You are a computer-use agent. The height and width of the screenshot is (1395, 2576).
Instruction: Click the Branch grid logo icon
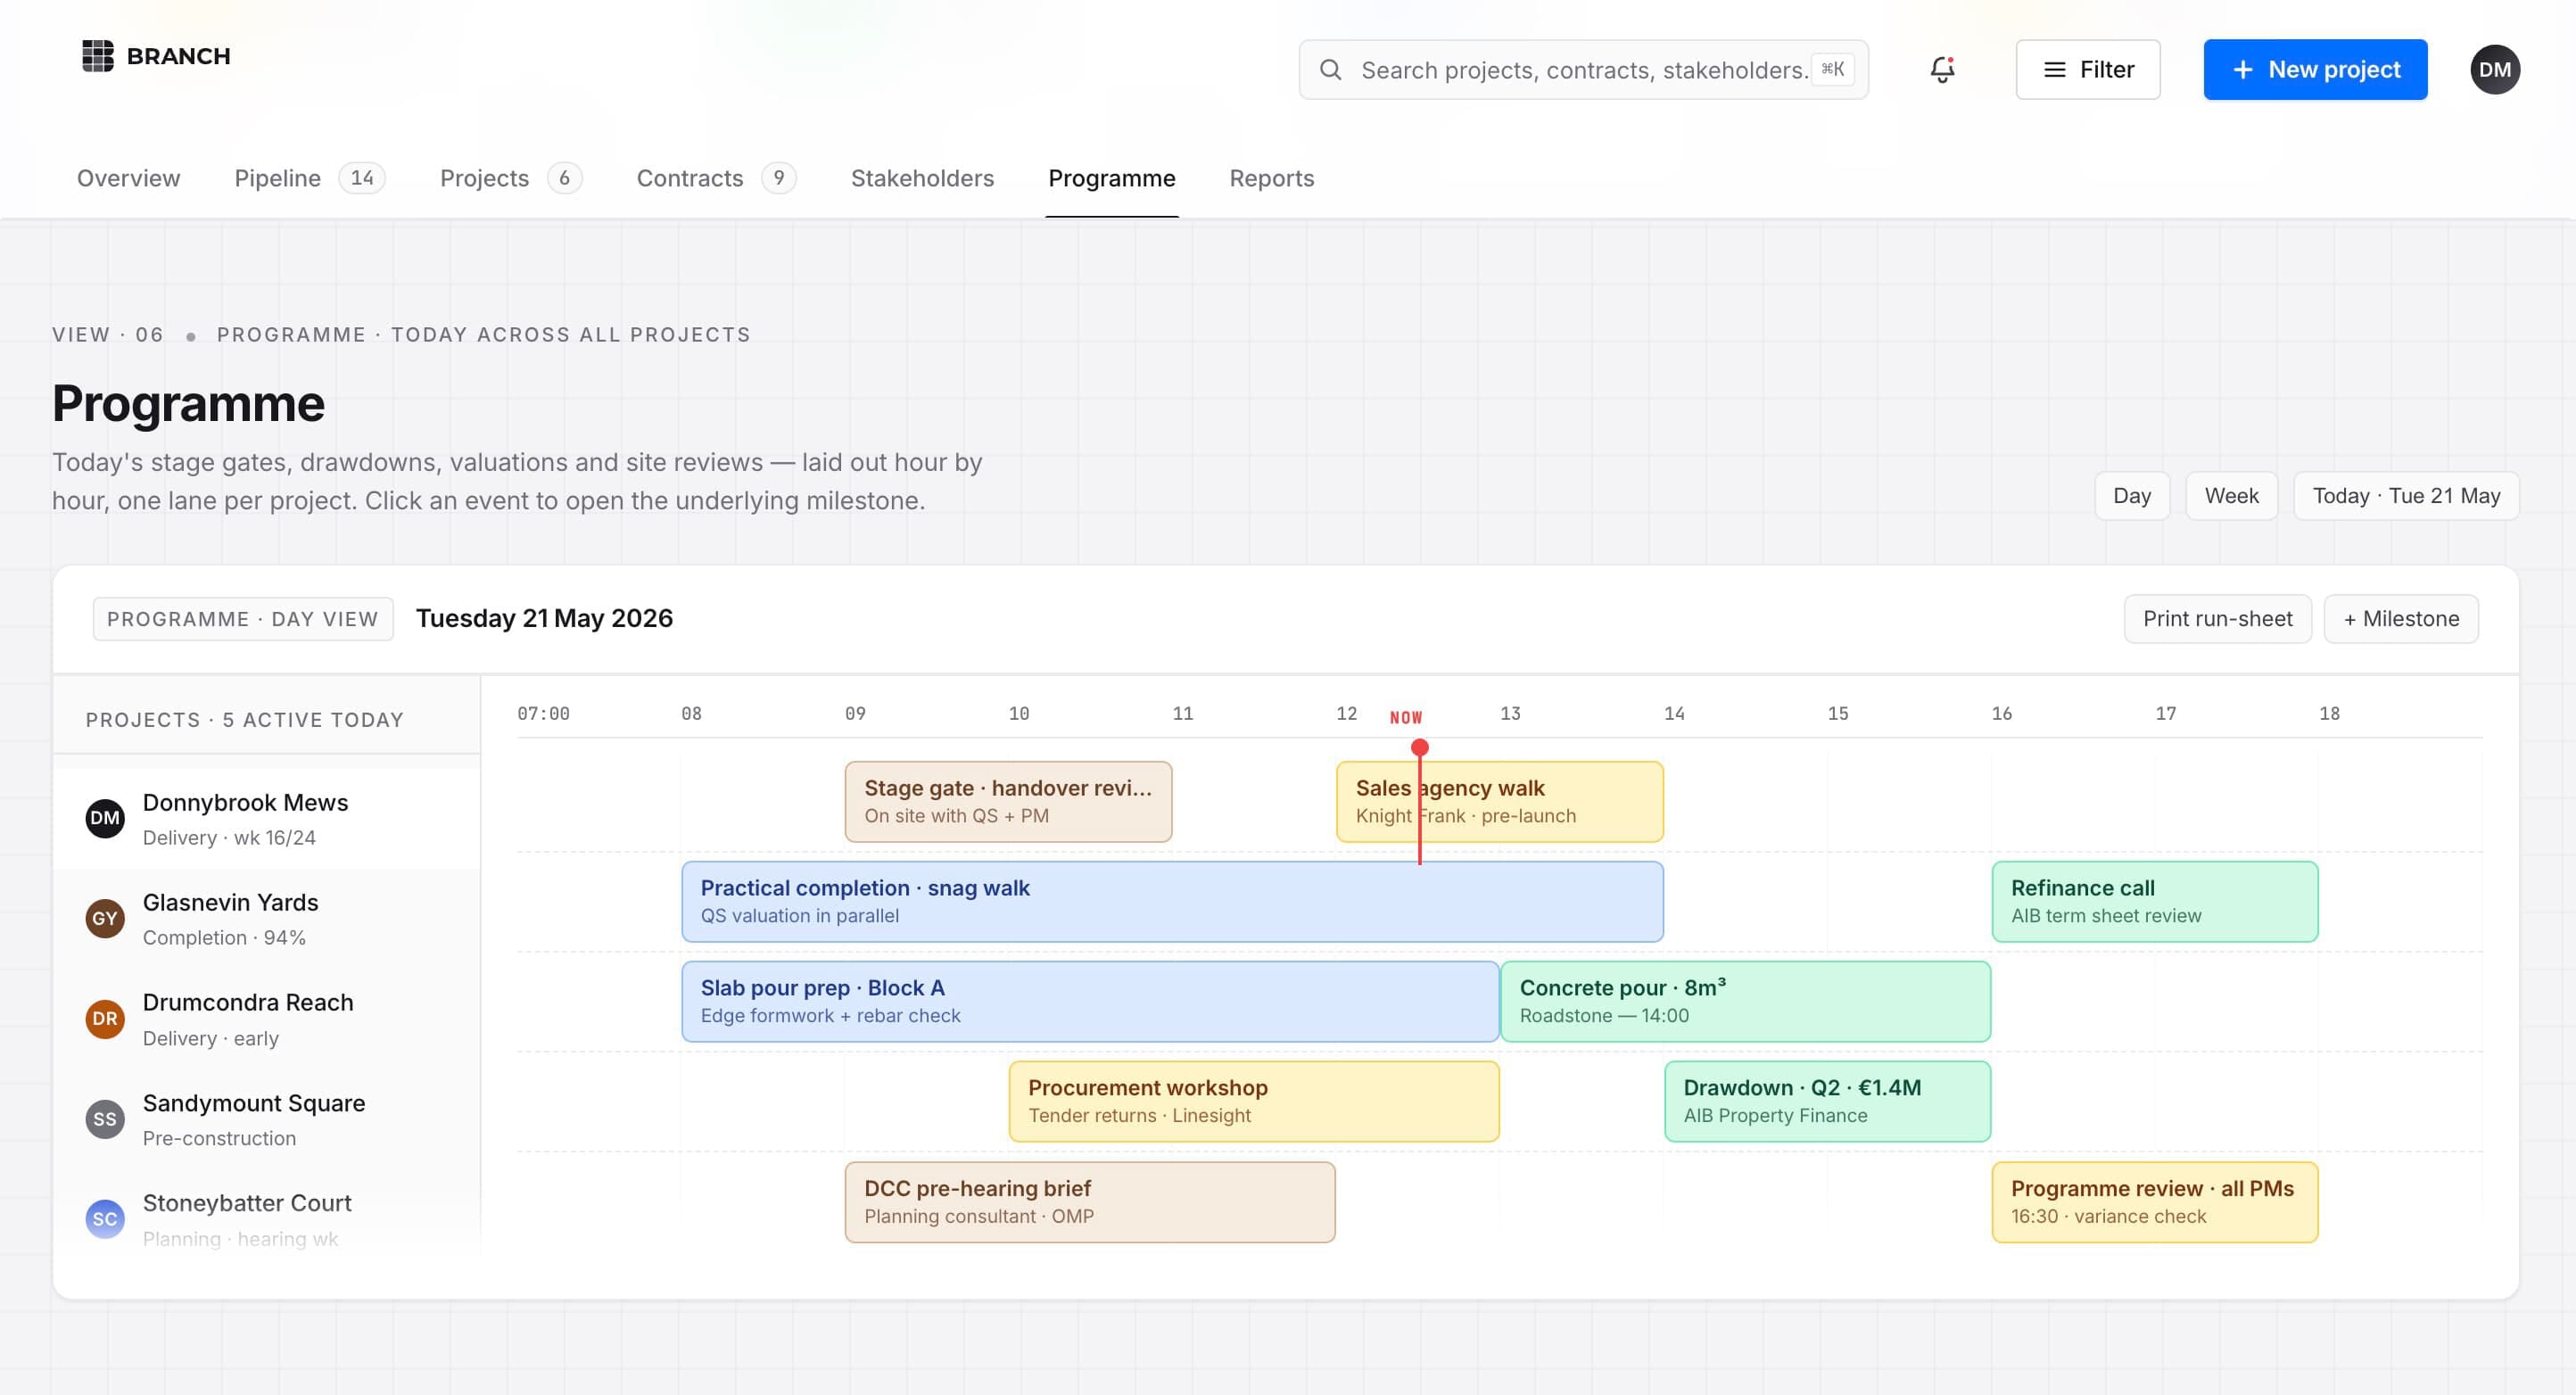point(98,56)
